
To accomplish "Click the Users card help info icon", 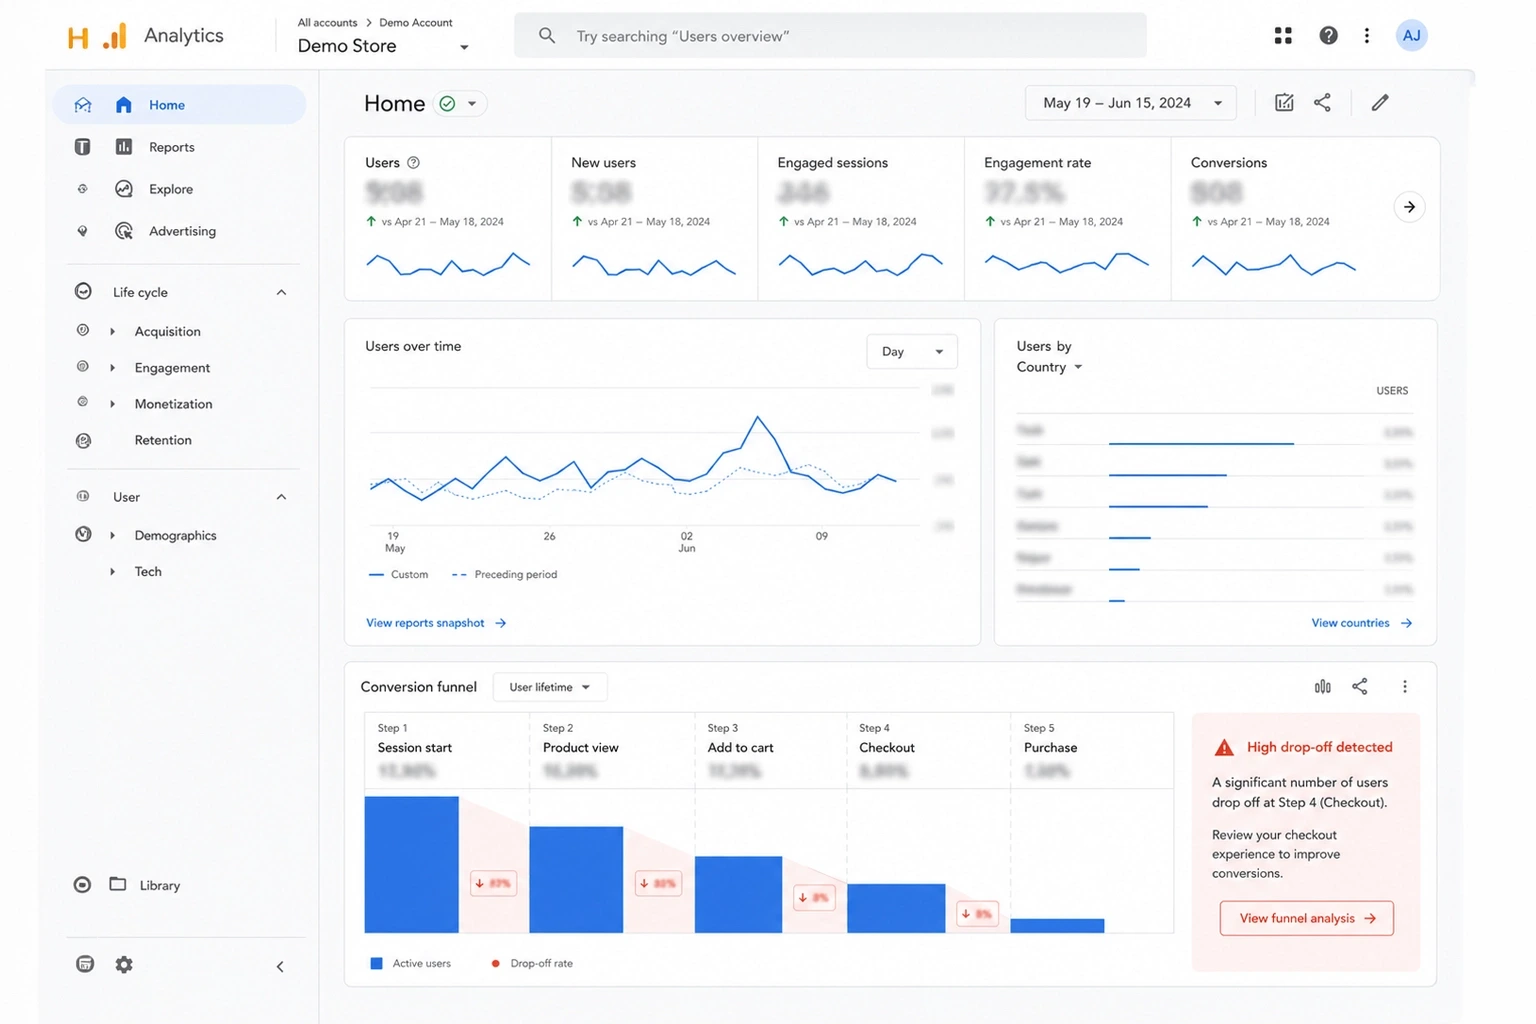I will (x=413, y=163).
